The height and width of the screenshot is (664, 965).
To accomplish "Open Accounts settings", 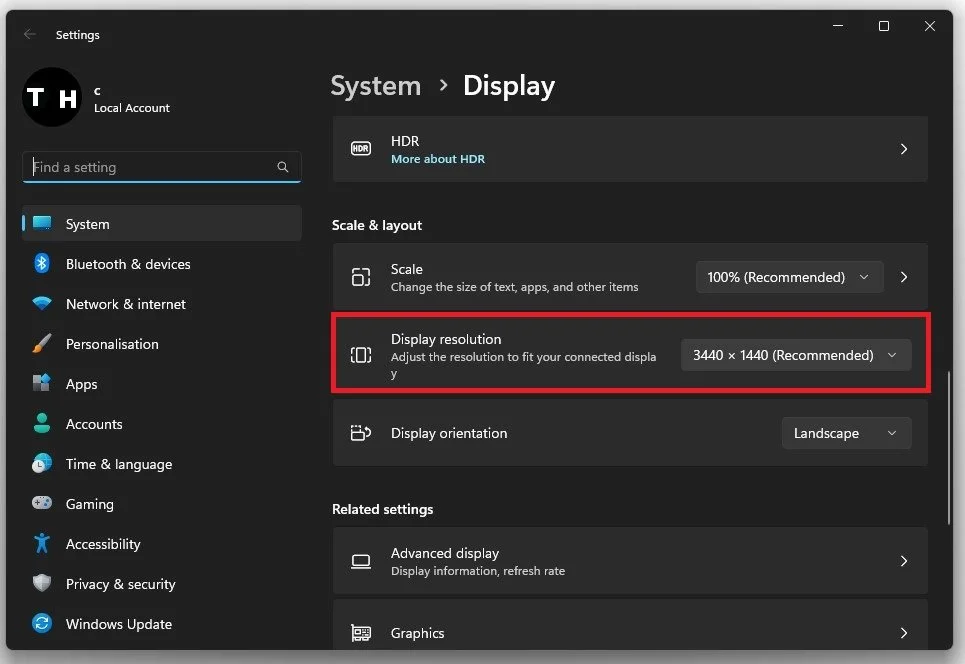I will tap(162, 423).
